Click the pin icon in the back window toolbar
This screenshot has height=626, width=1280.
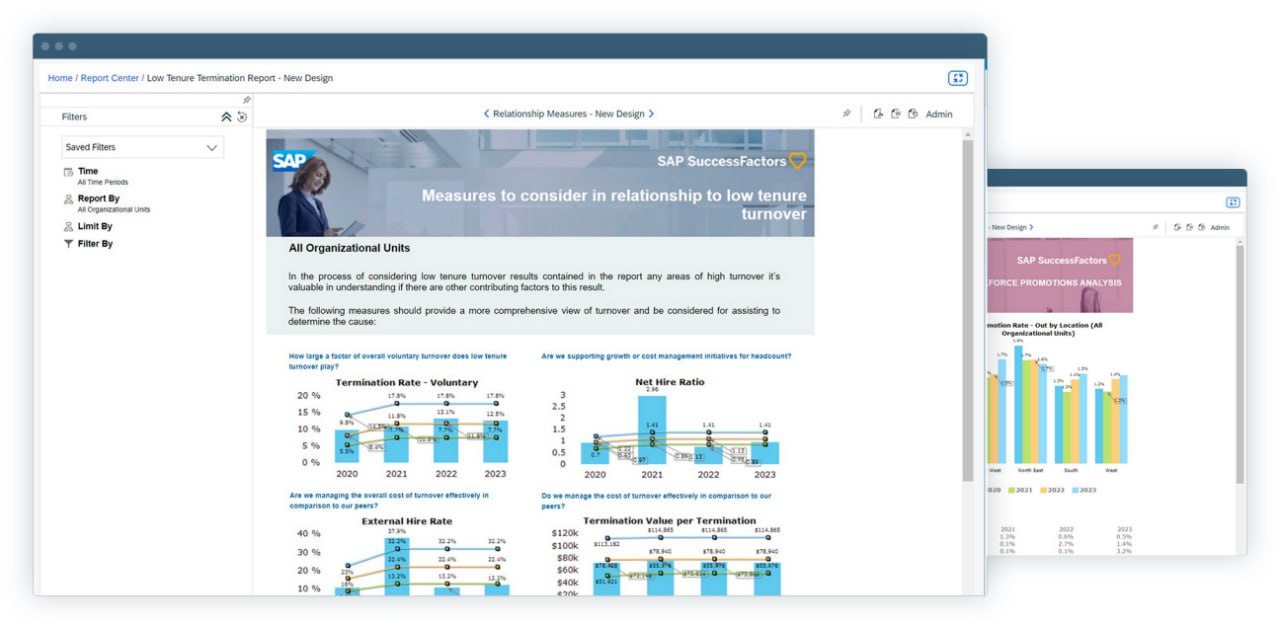pyautogui.click(x=1155, y=227)
